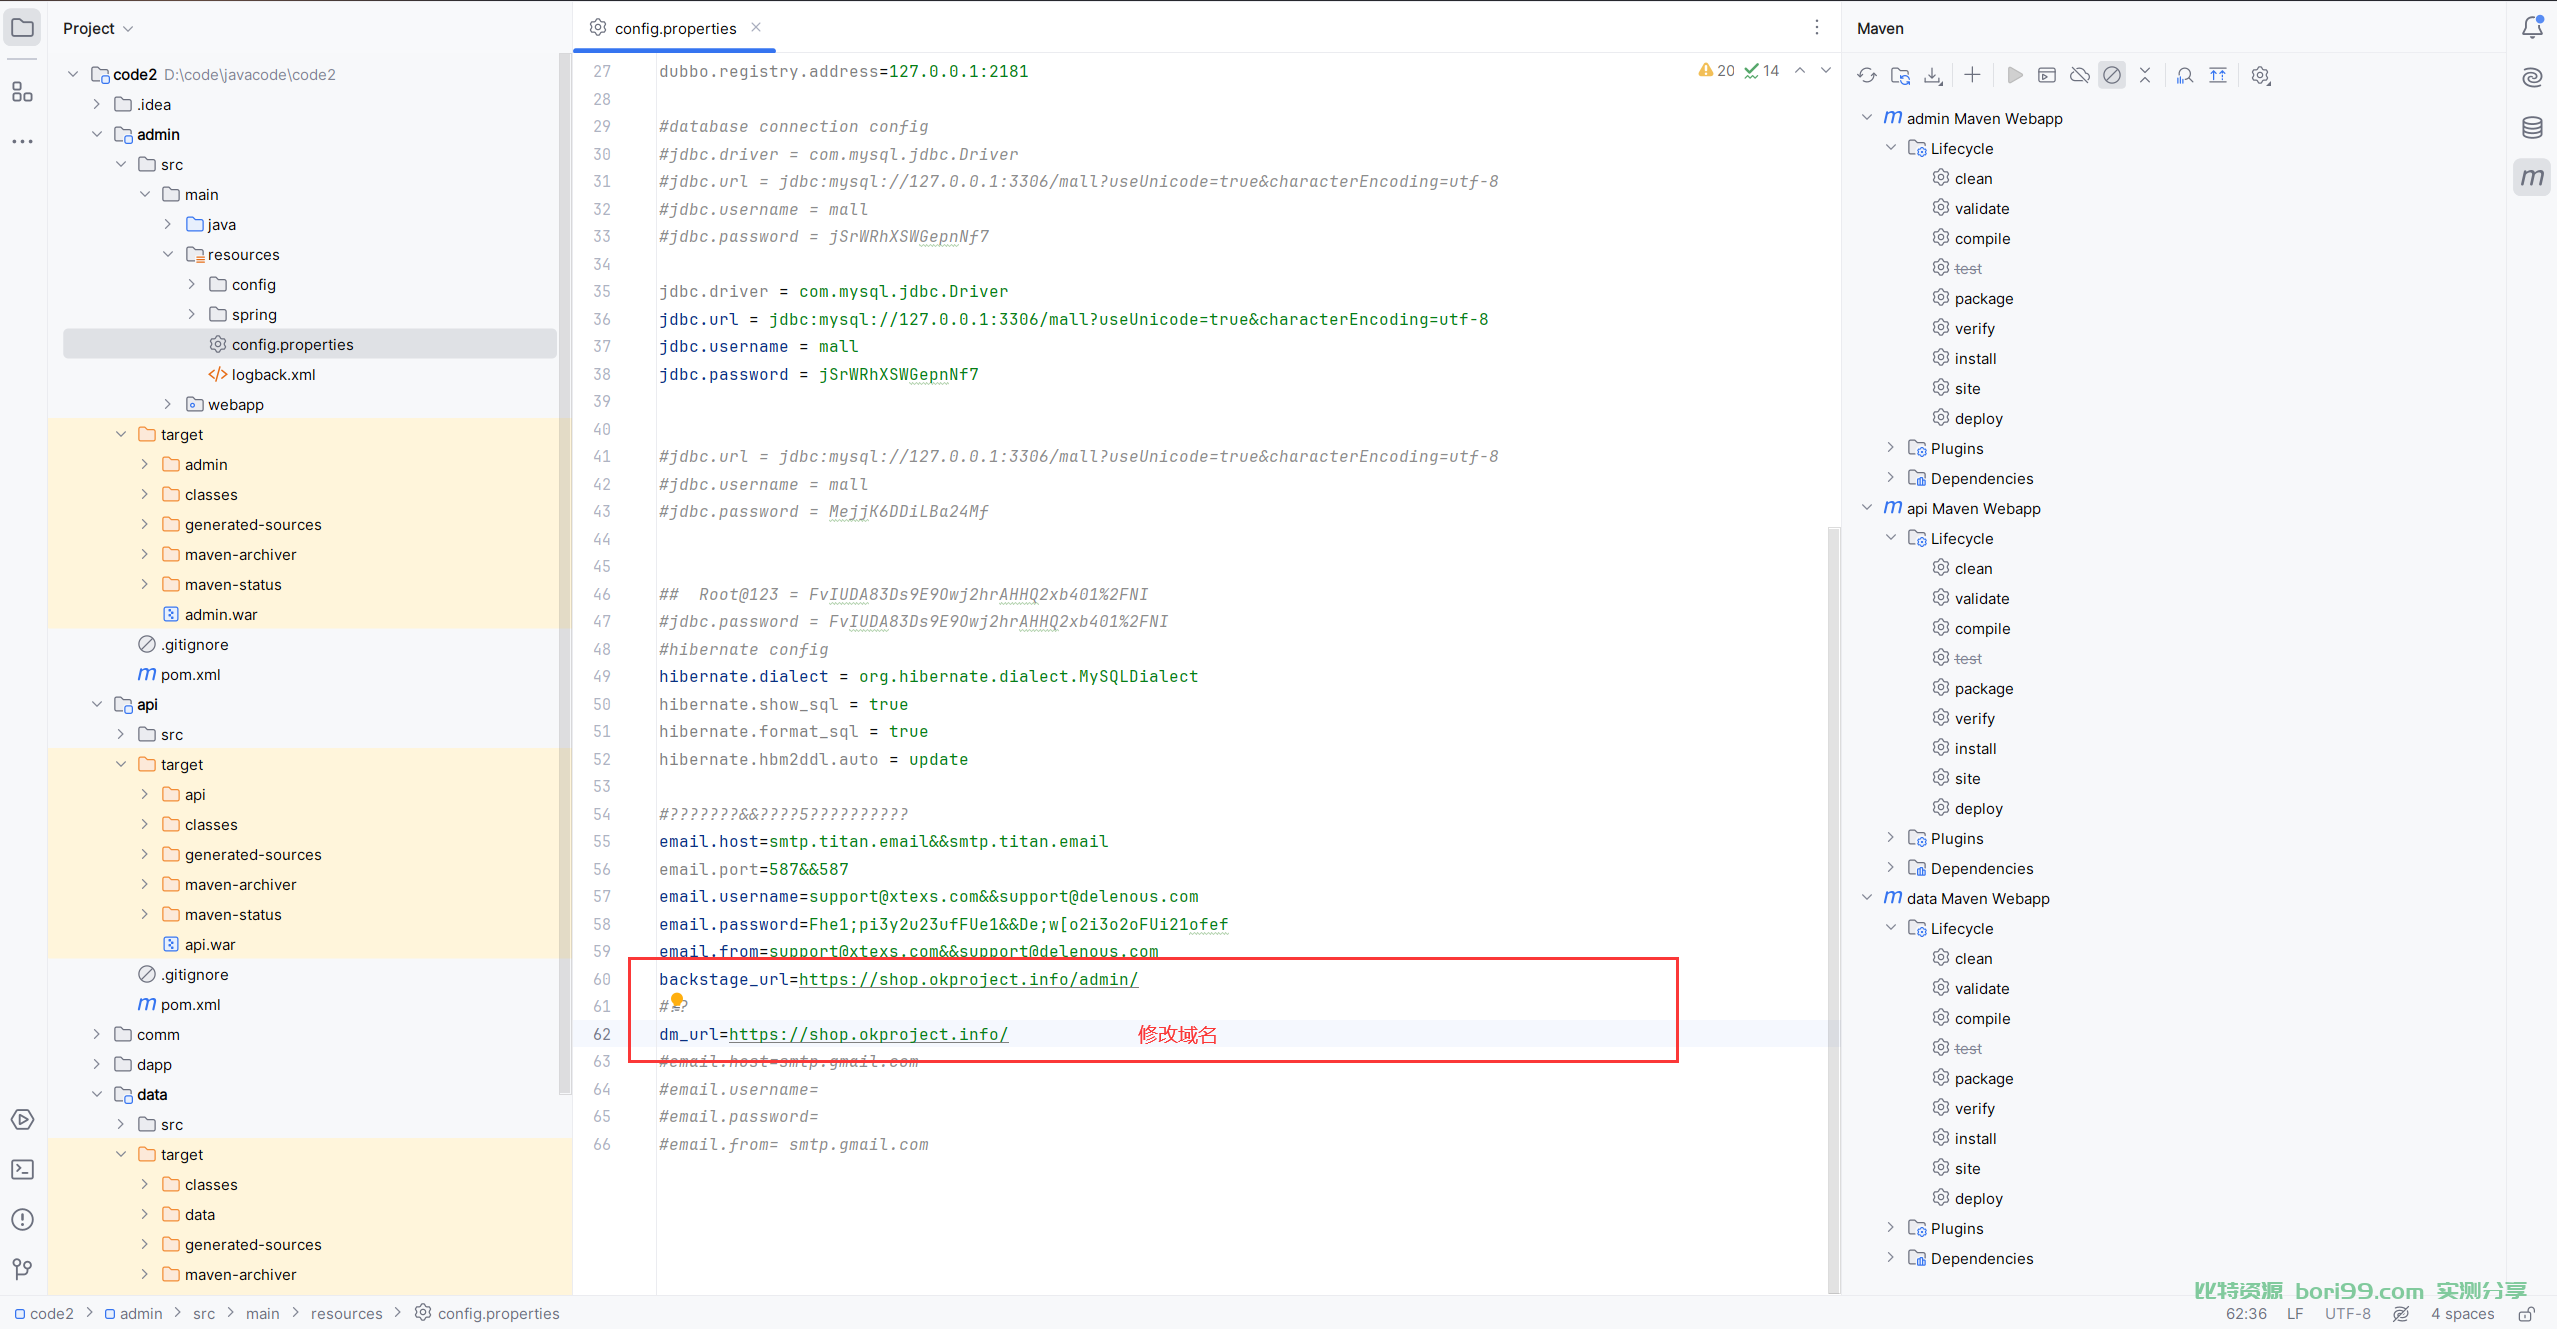Open the Structure tool window
This screenshot has width=2557, height=1329.
(22, 92)
